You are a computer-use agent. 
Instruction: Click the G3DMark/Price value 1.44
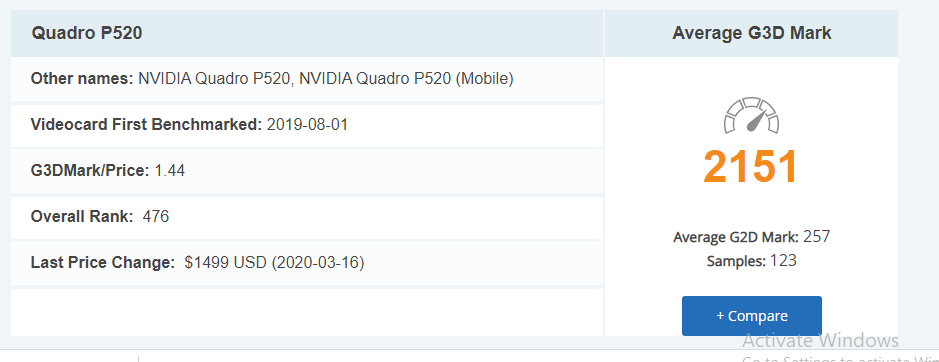170,171
